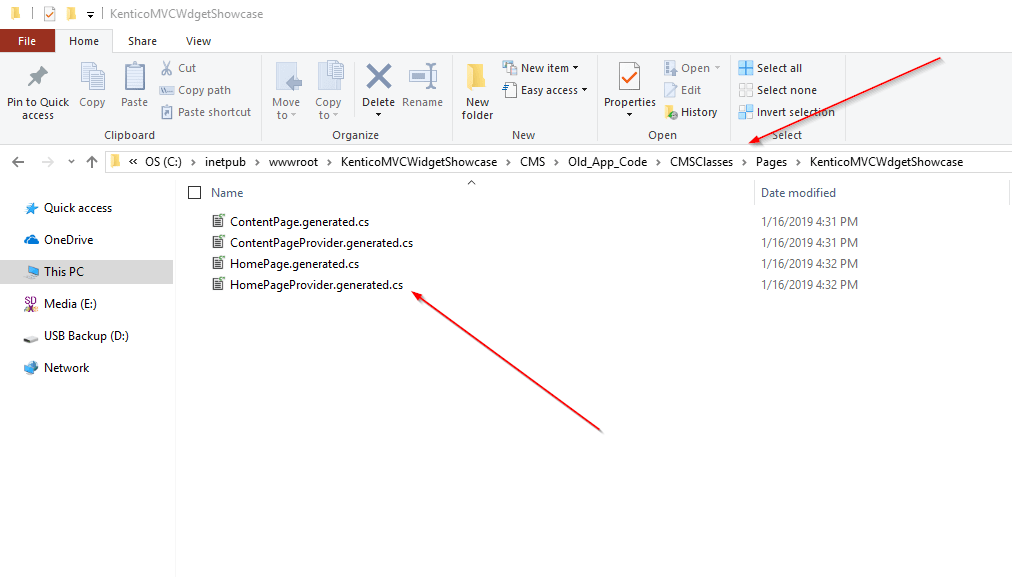The height and width of the screenshot is (577, 1012).
Task: Click the title bar Properties quick-access icon
Action: click(50, 14)
